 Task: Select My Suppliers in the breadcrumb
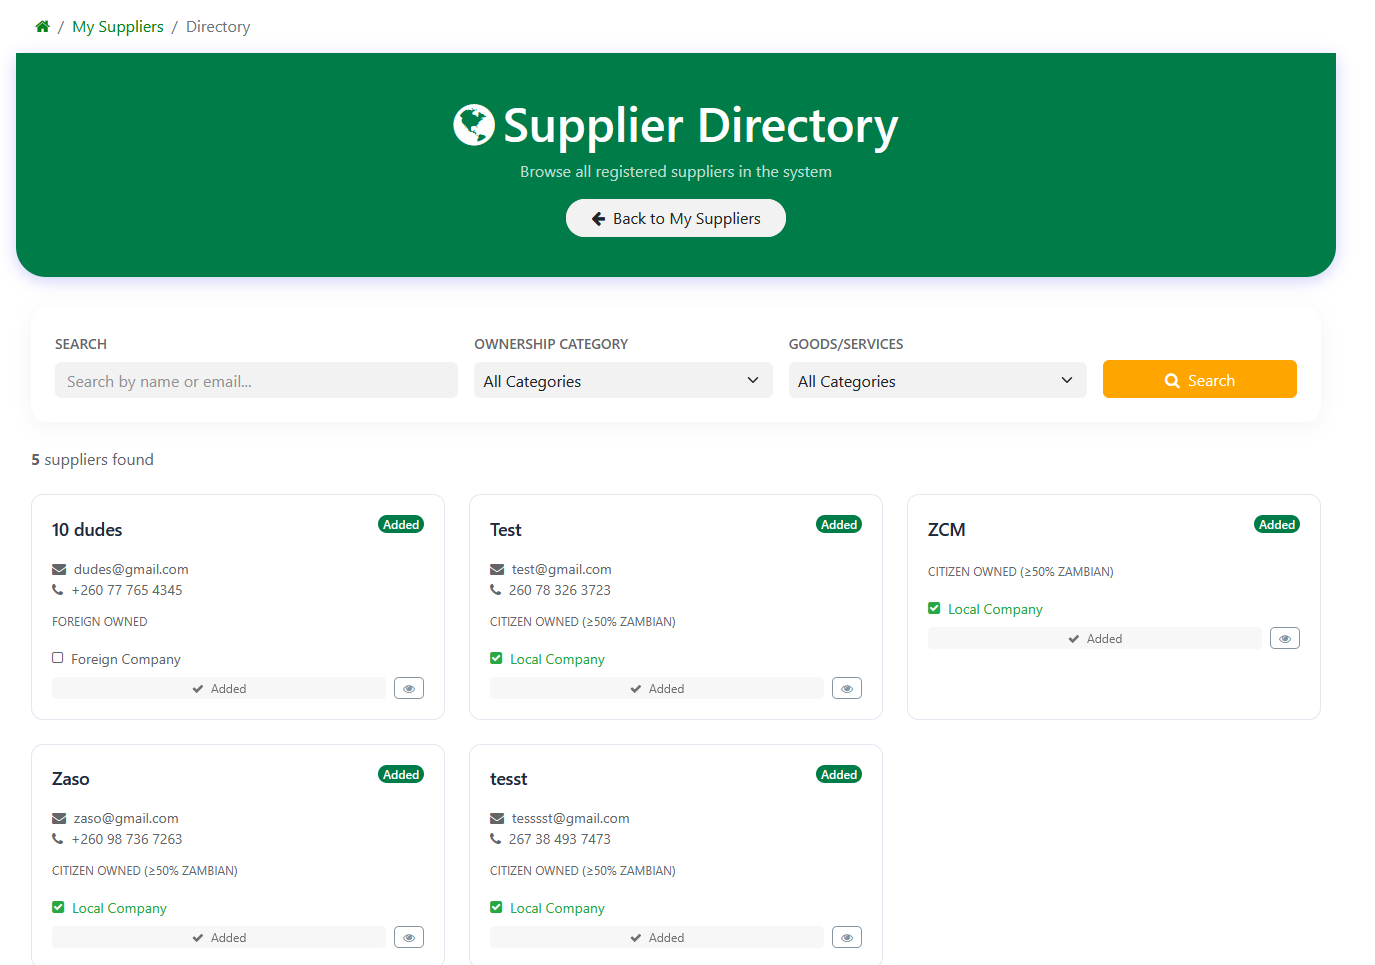[x=117, y=26]
